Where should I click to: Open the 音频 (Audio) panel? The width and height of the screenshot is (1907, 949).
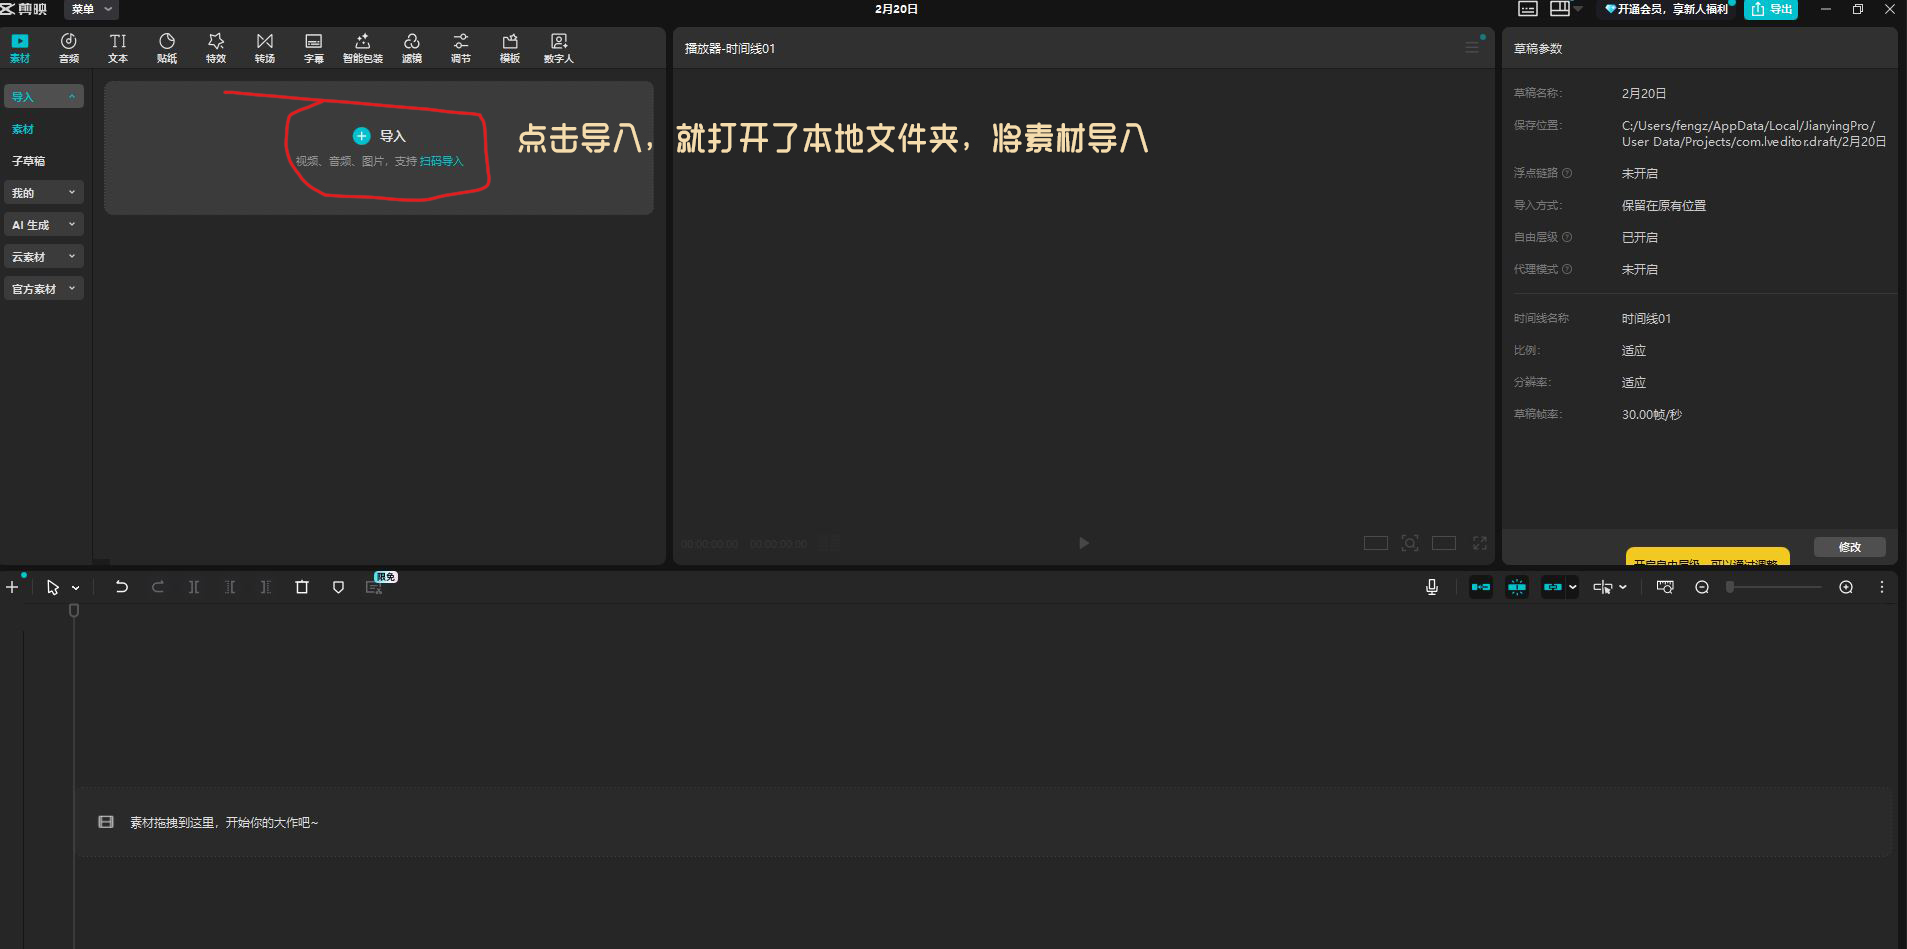point(68,47)
